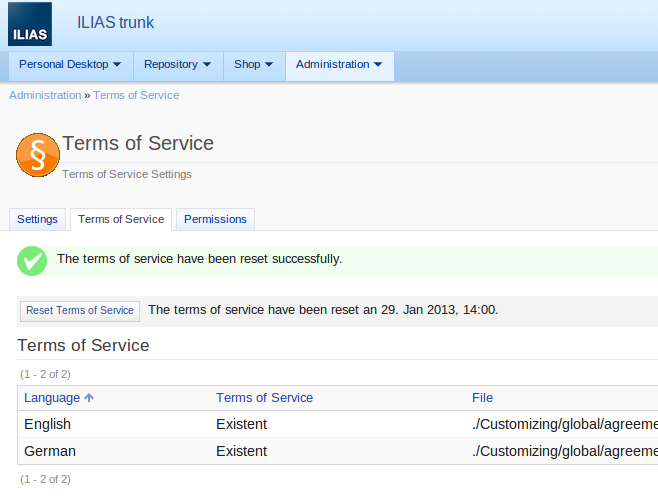Open the Permissions tab

[x=215, y=219]
